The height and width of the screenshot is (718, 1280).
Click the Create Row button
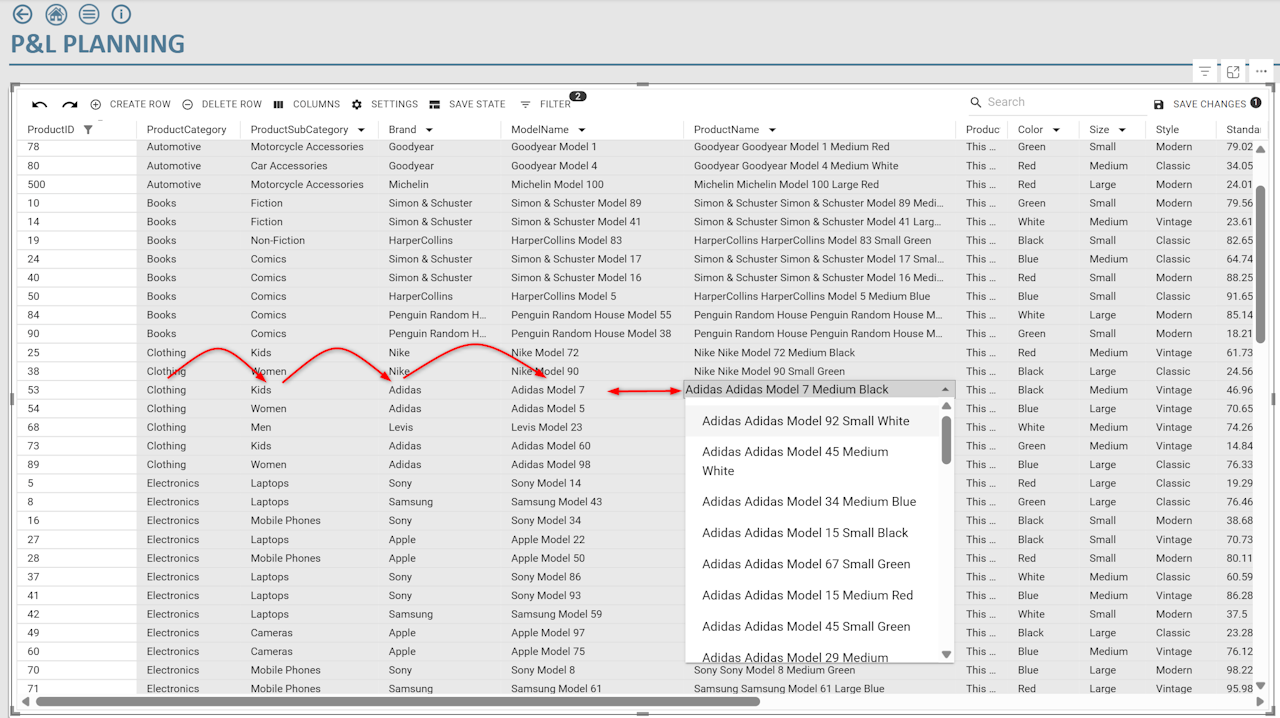point(131,104)
